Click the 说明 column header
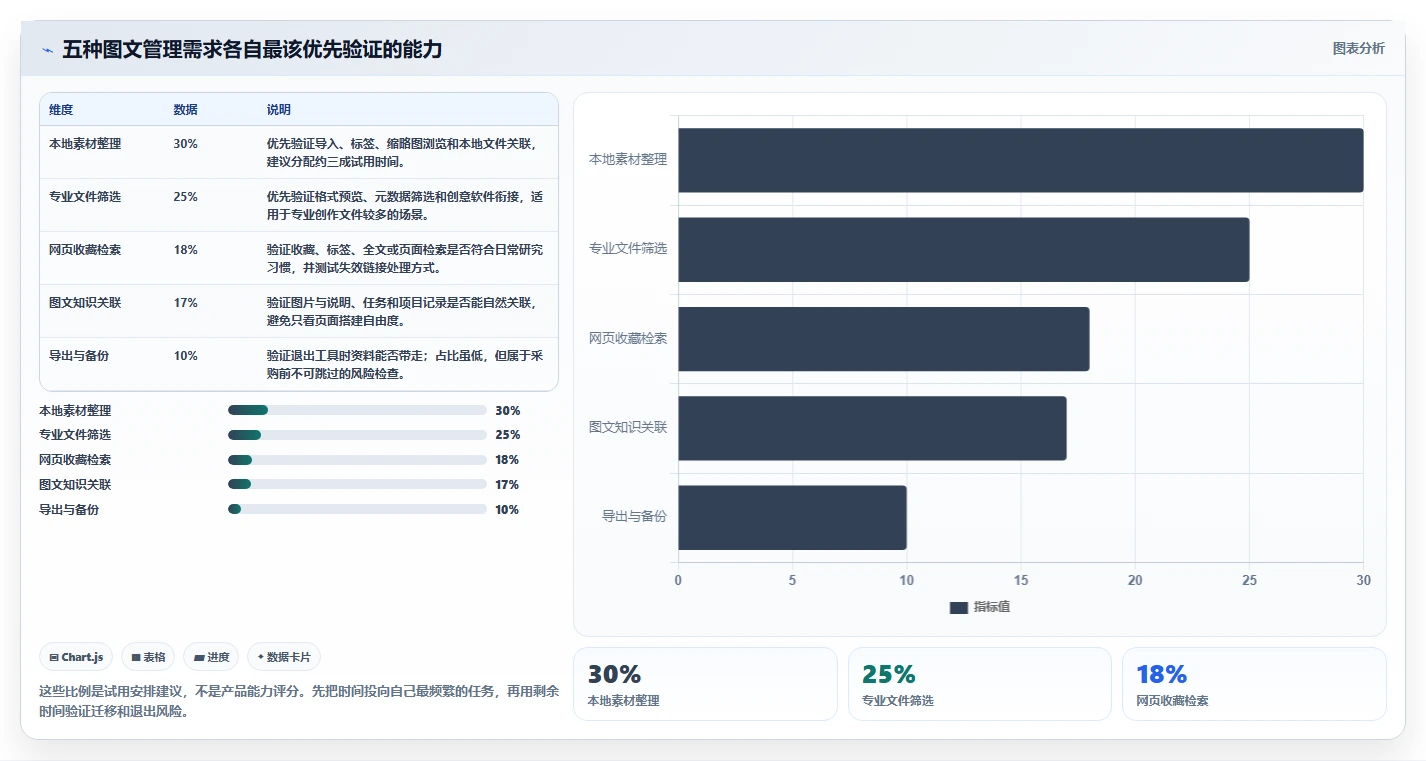The height and width of the screenshot is (761, 1426). 279,110
